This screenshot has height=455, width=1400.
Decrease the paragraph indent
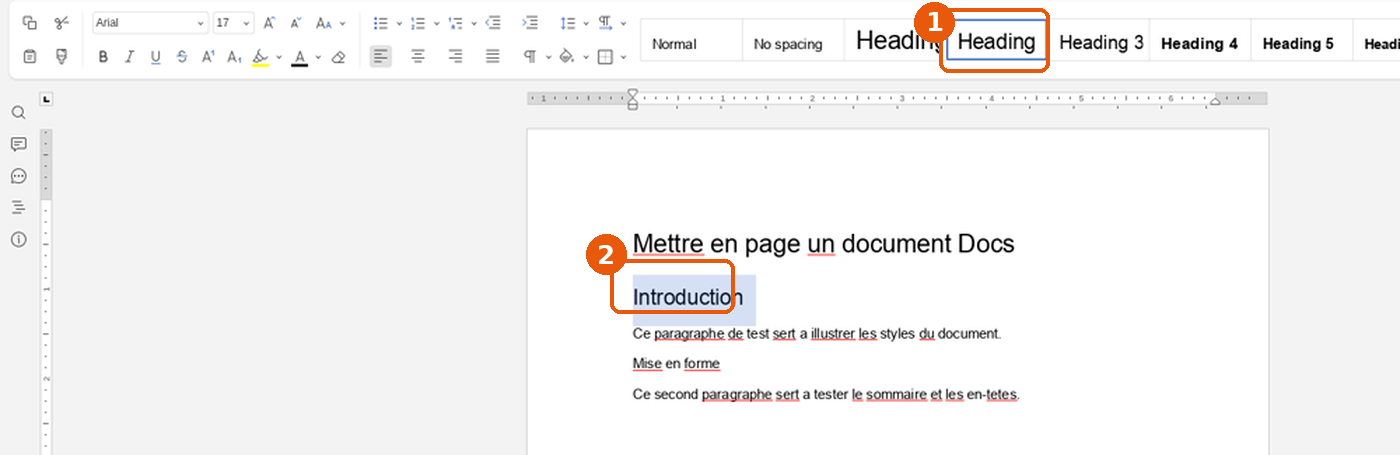pos(493,23)
